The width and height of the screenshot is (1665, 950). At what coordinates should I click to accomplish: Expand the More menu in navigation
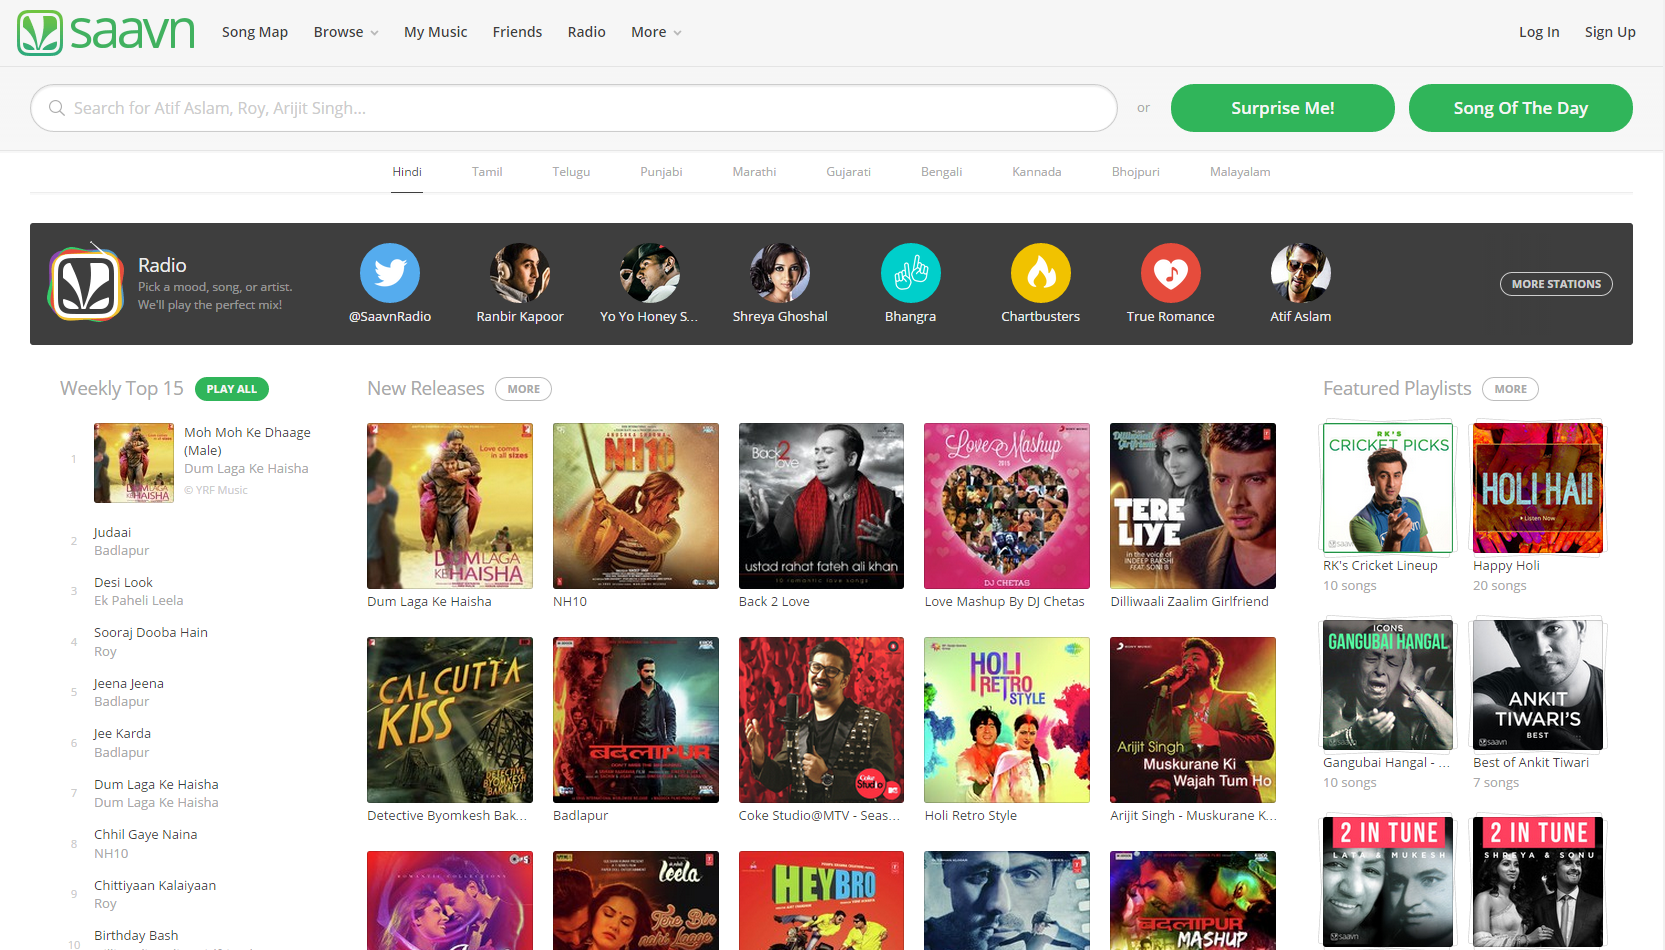(655, 32)
